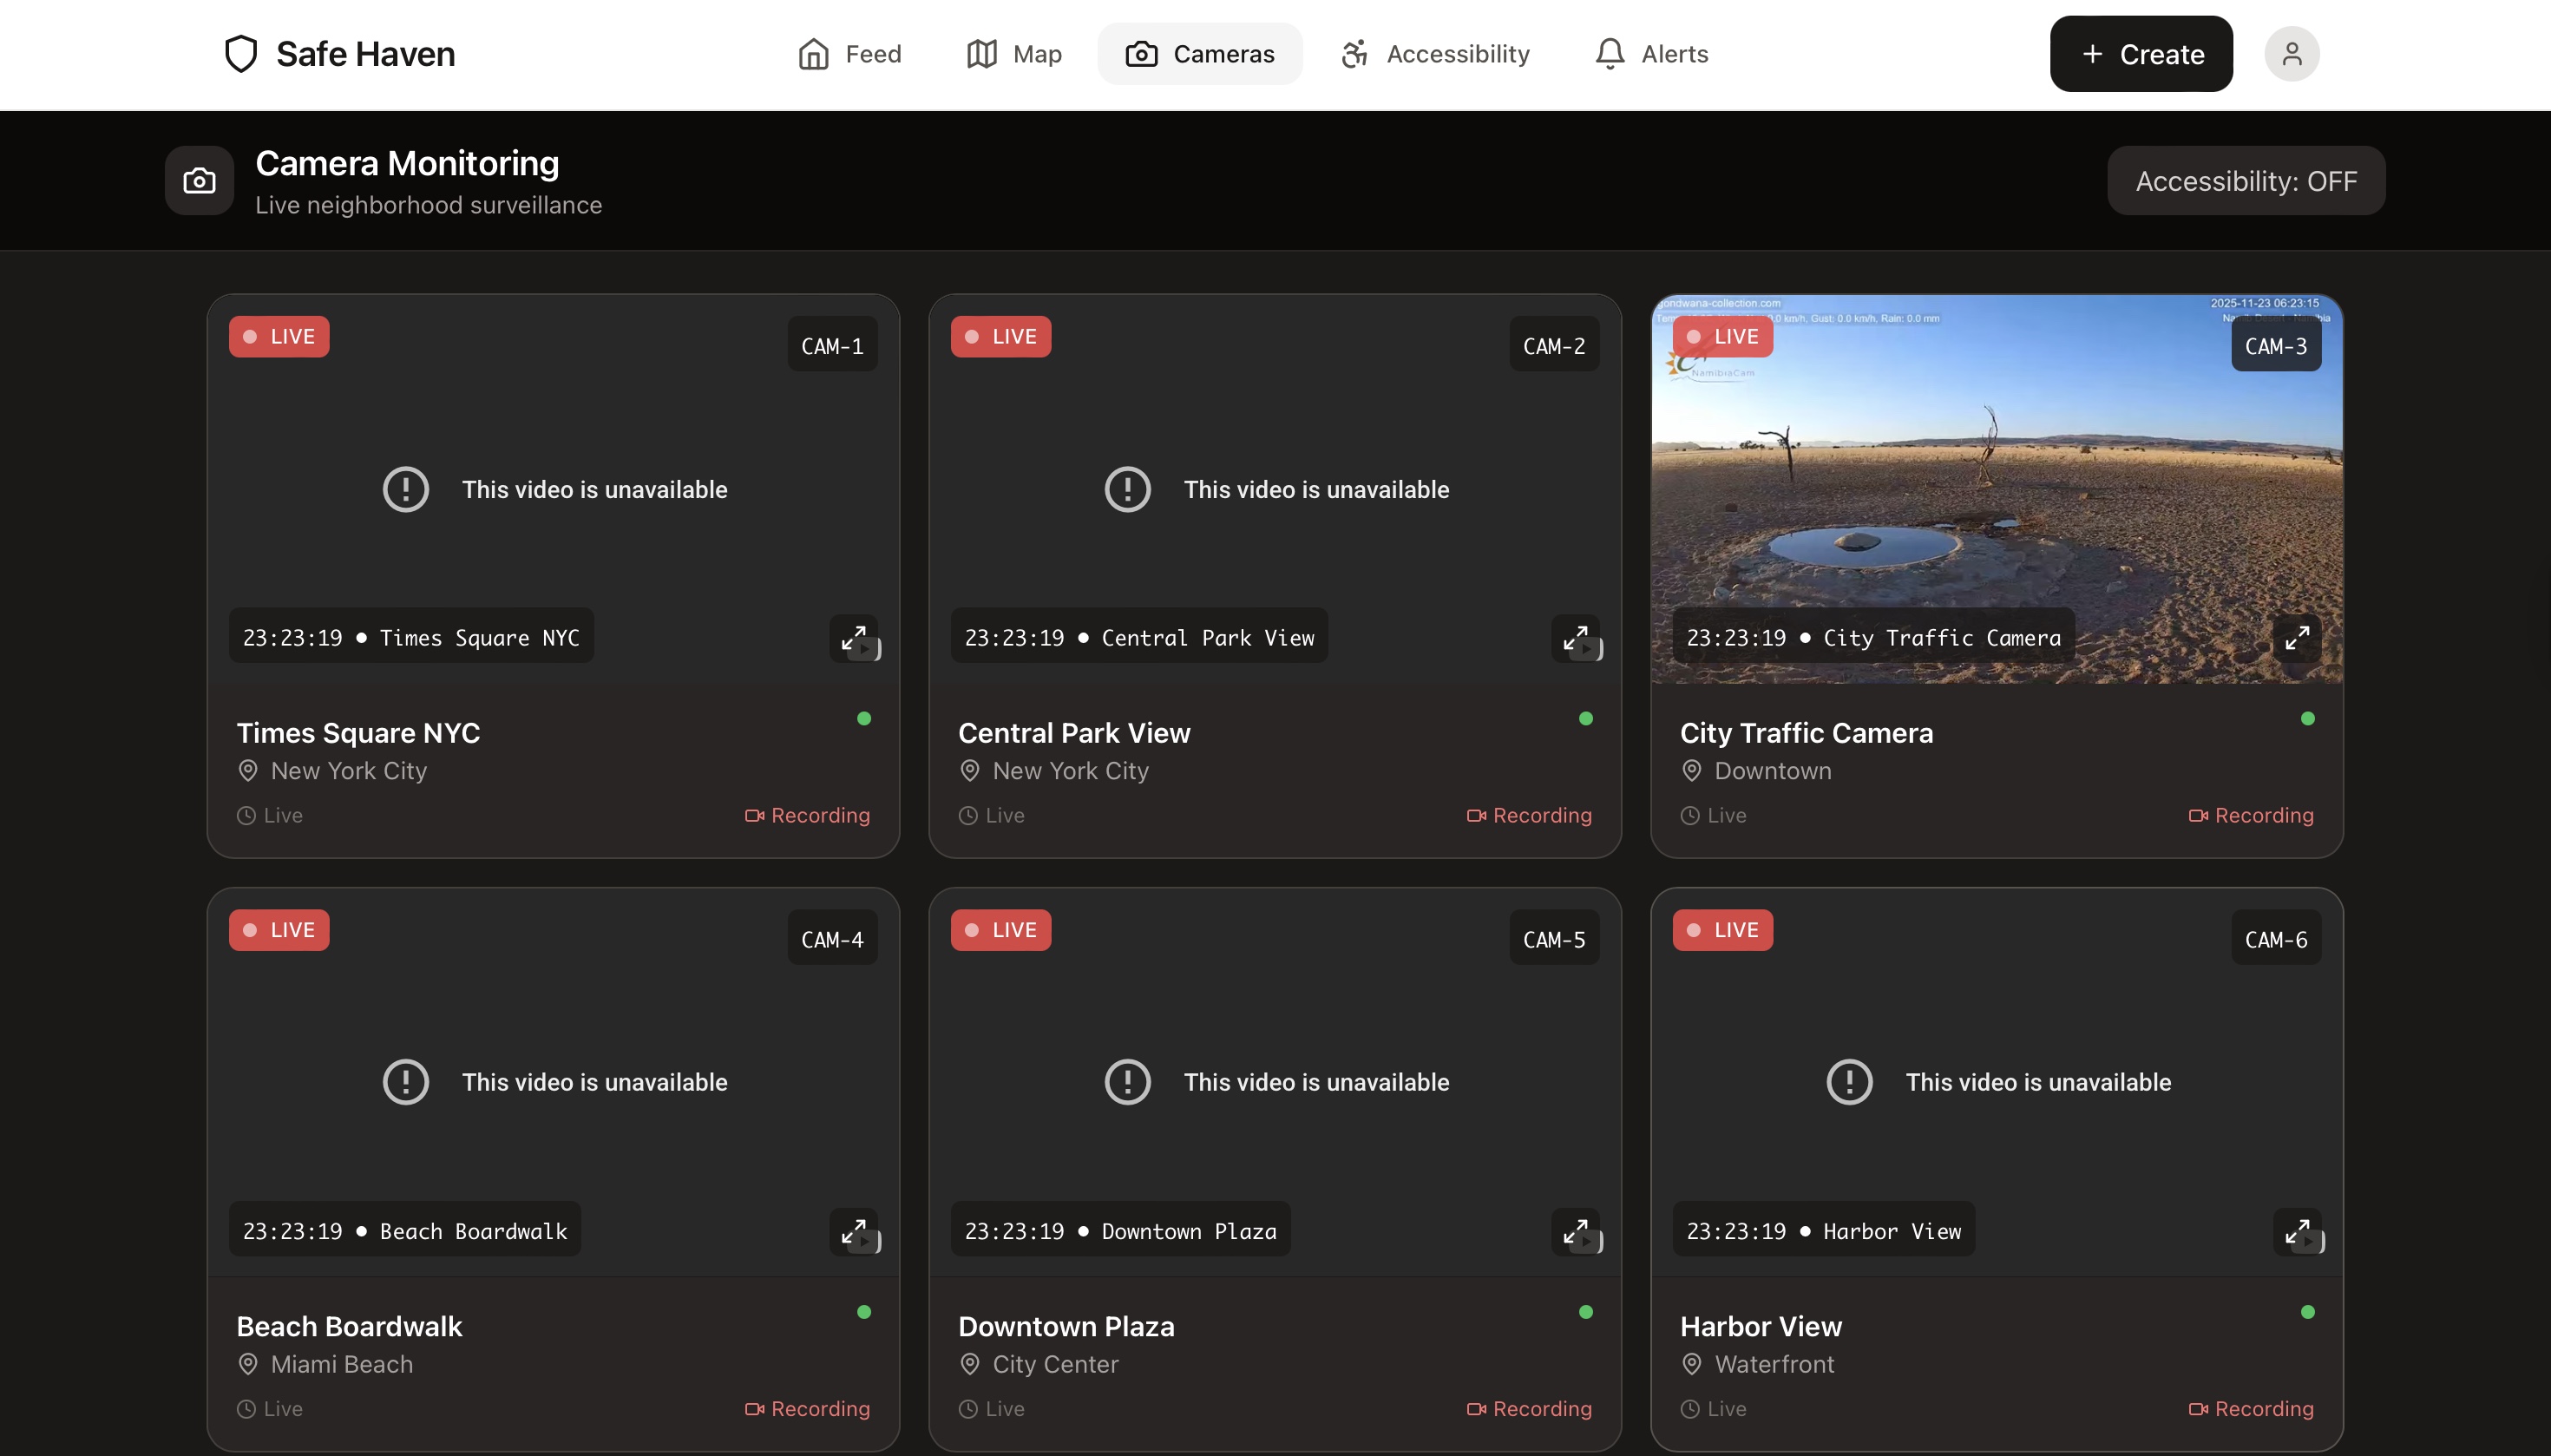Click the CAM-5 badge label
The height and width of the screenshot is (1456, 2551).
(x=1553, y=939)
